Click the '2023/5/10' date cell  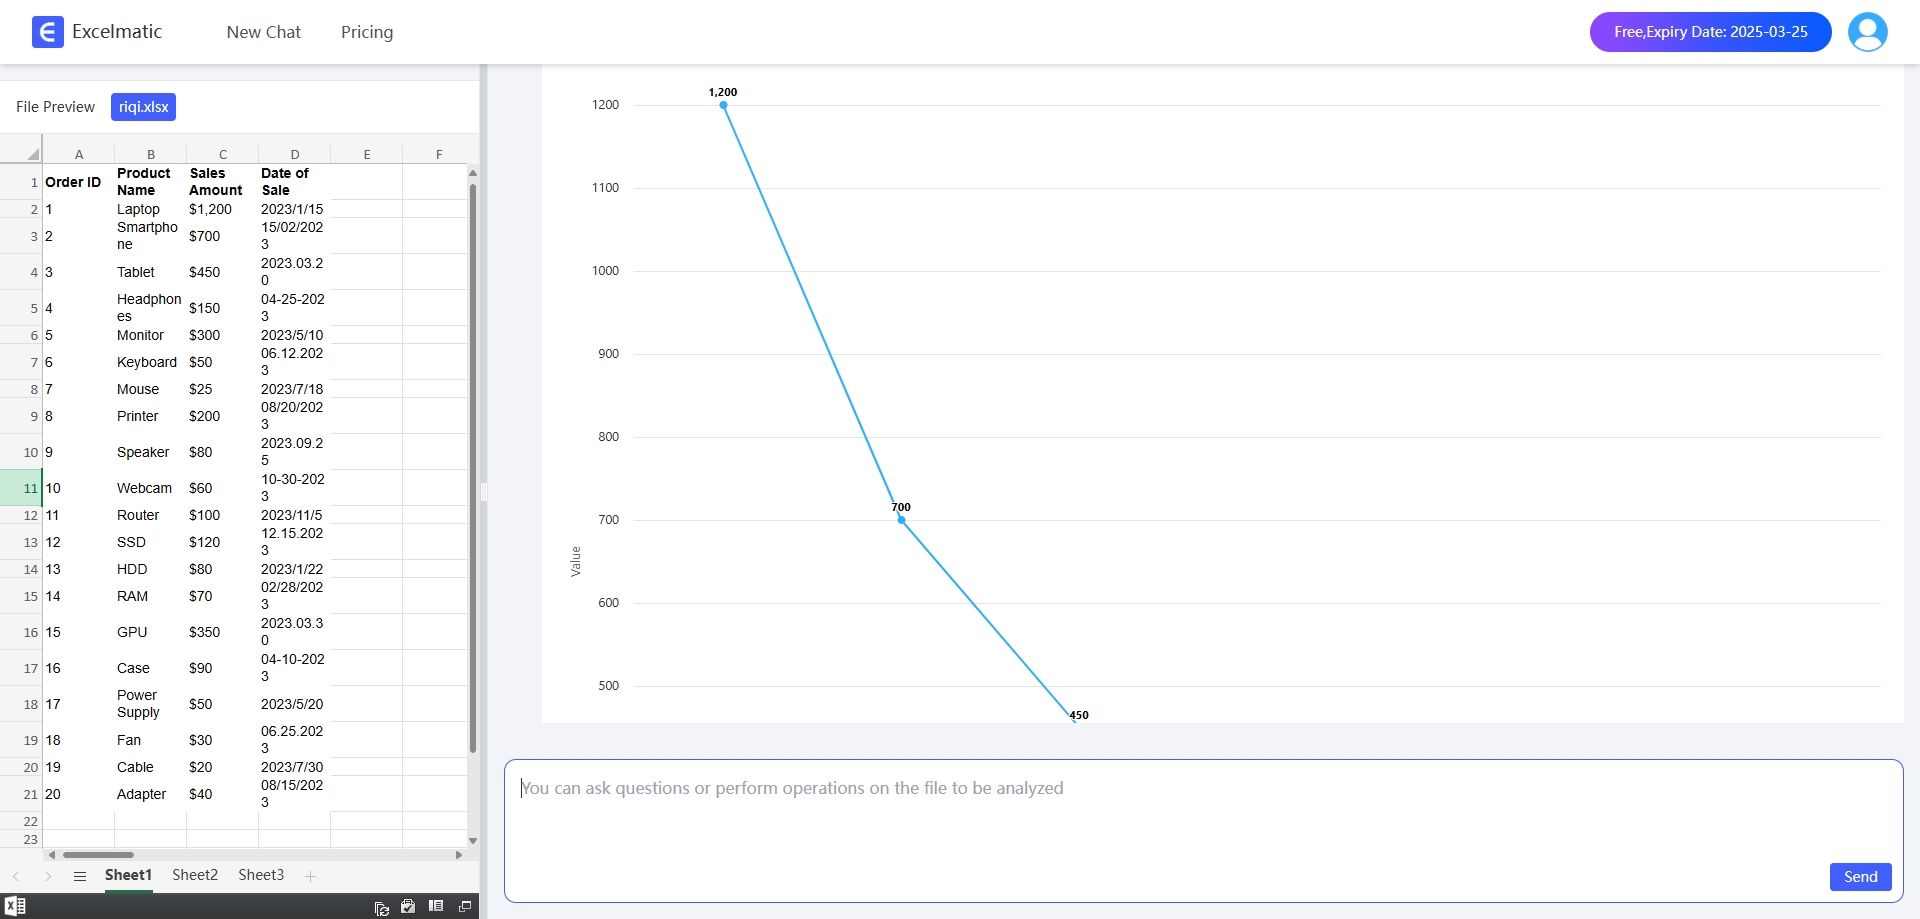295,335
